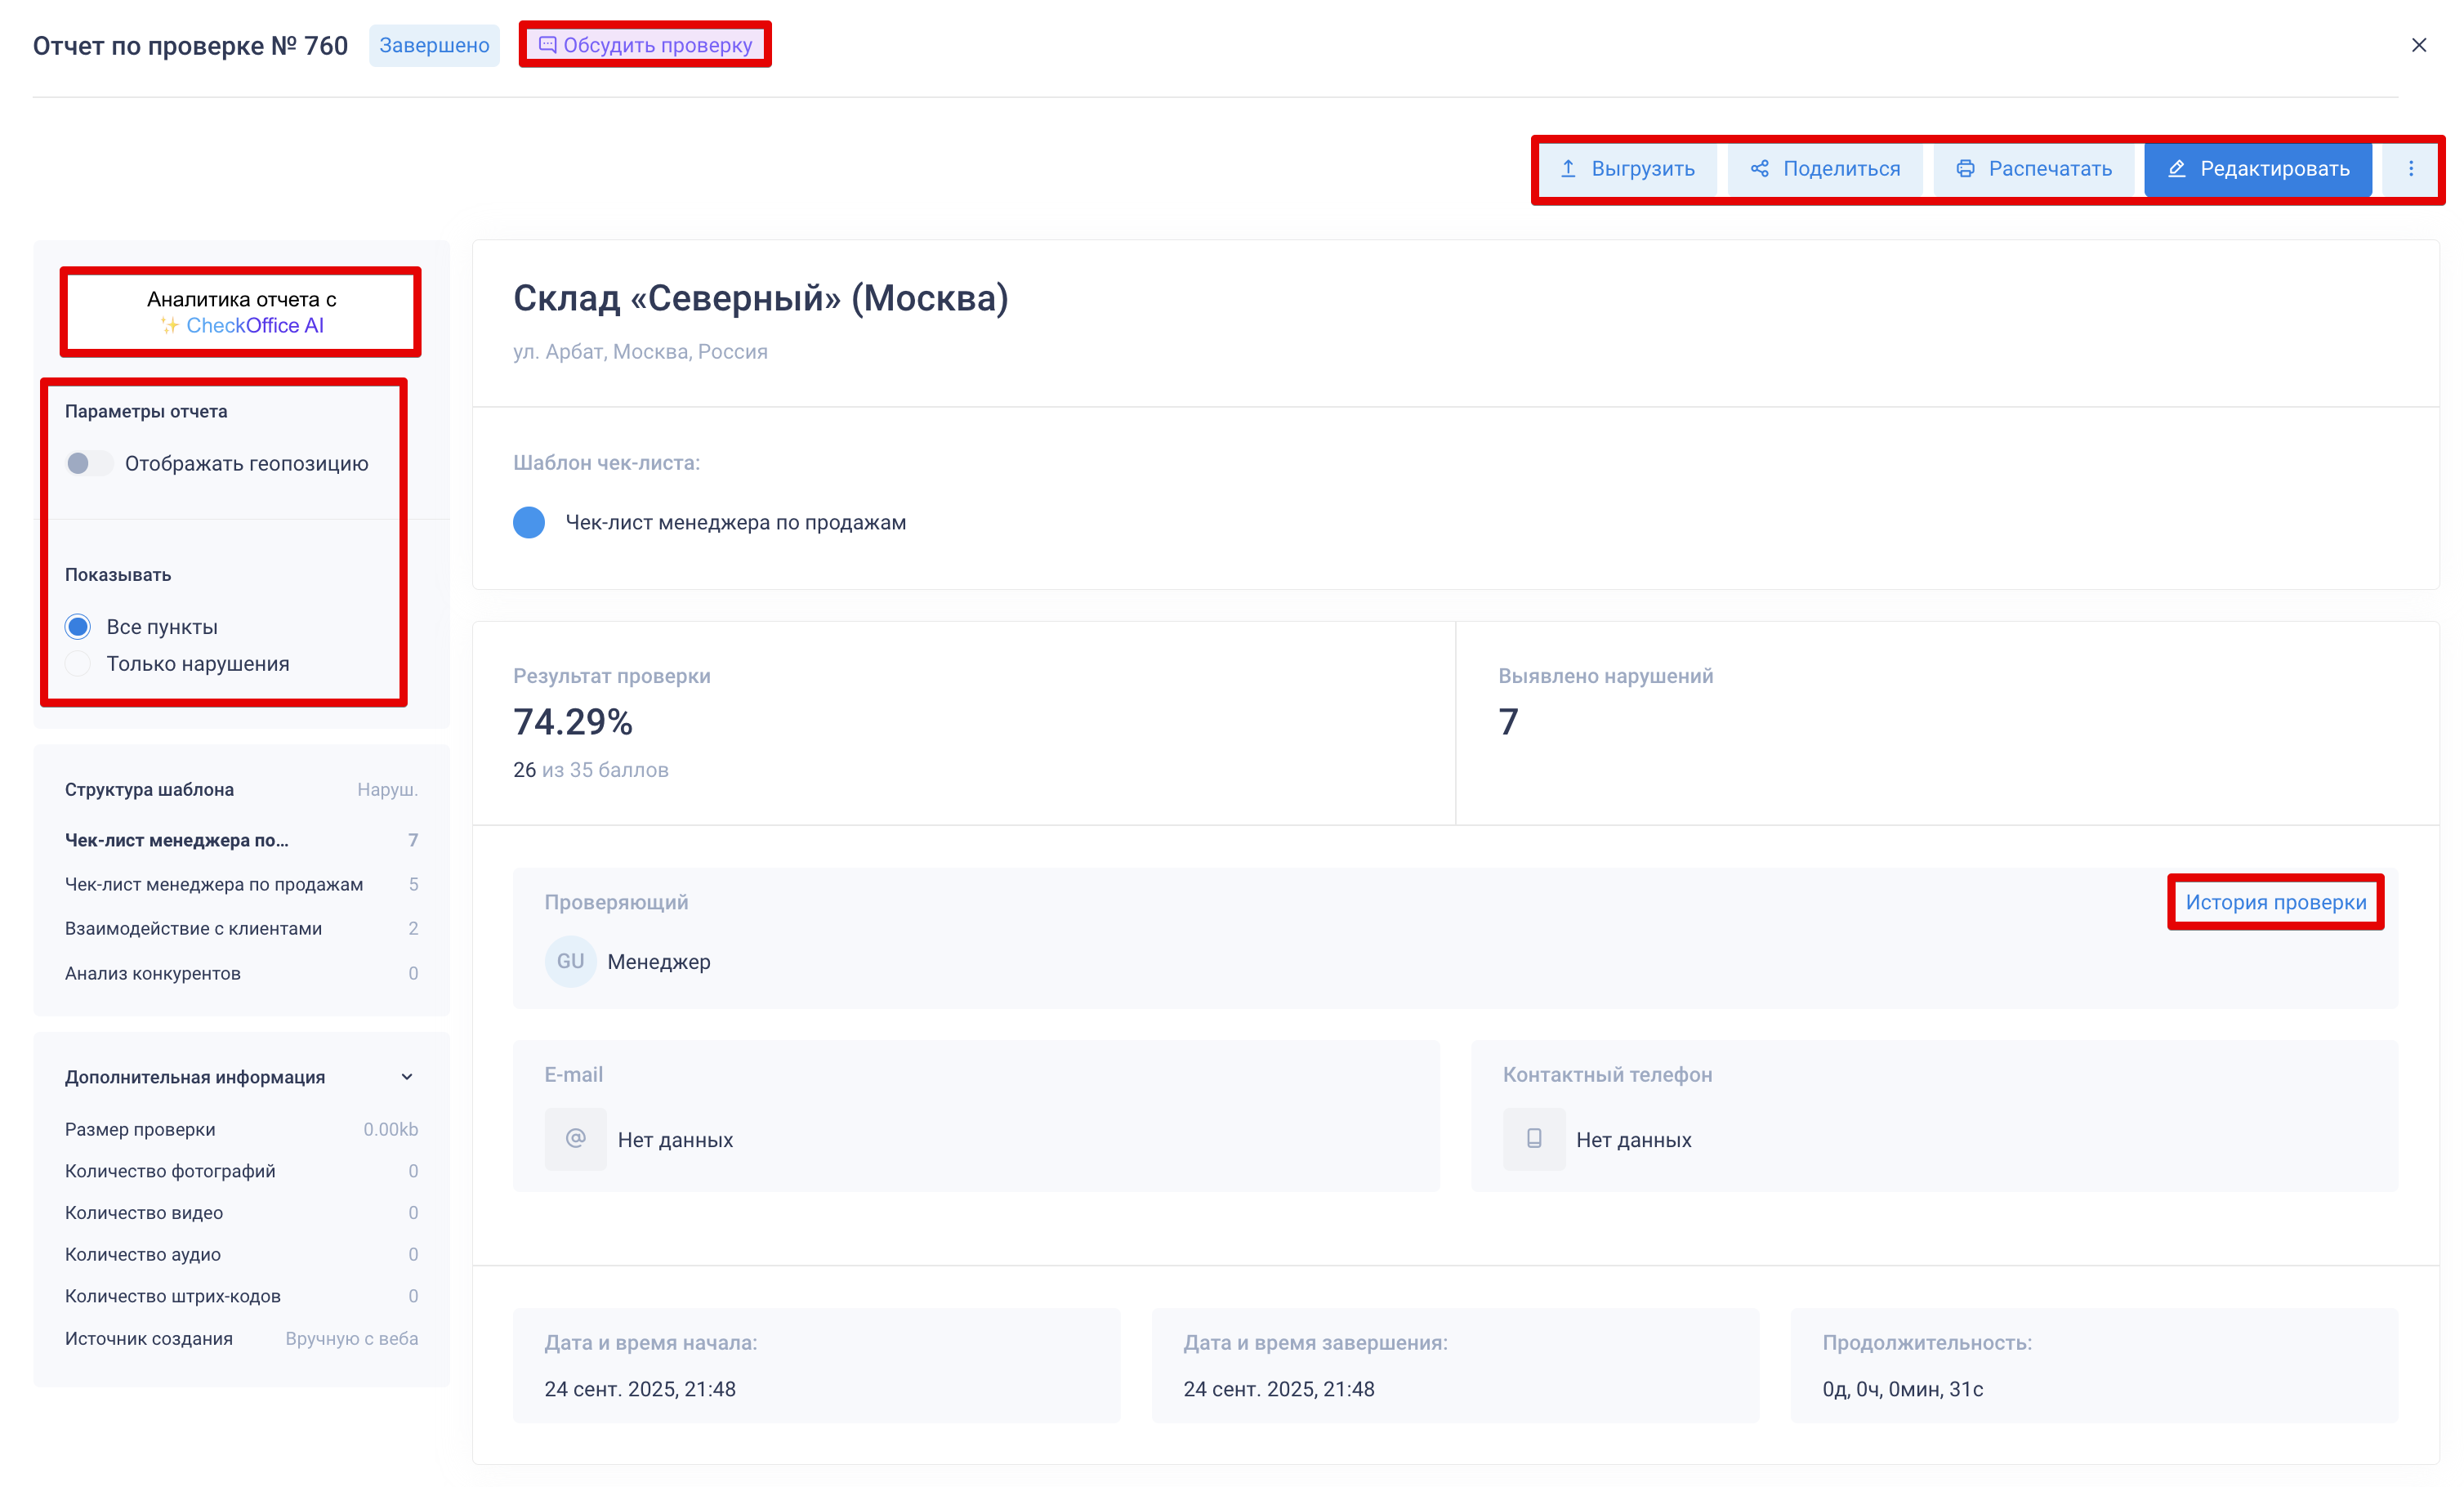
Task: Select the bold Чек-лист менеджера по… root item
Action: point(176,840)
